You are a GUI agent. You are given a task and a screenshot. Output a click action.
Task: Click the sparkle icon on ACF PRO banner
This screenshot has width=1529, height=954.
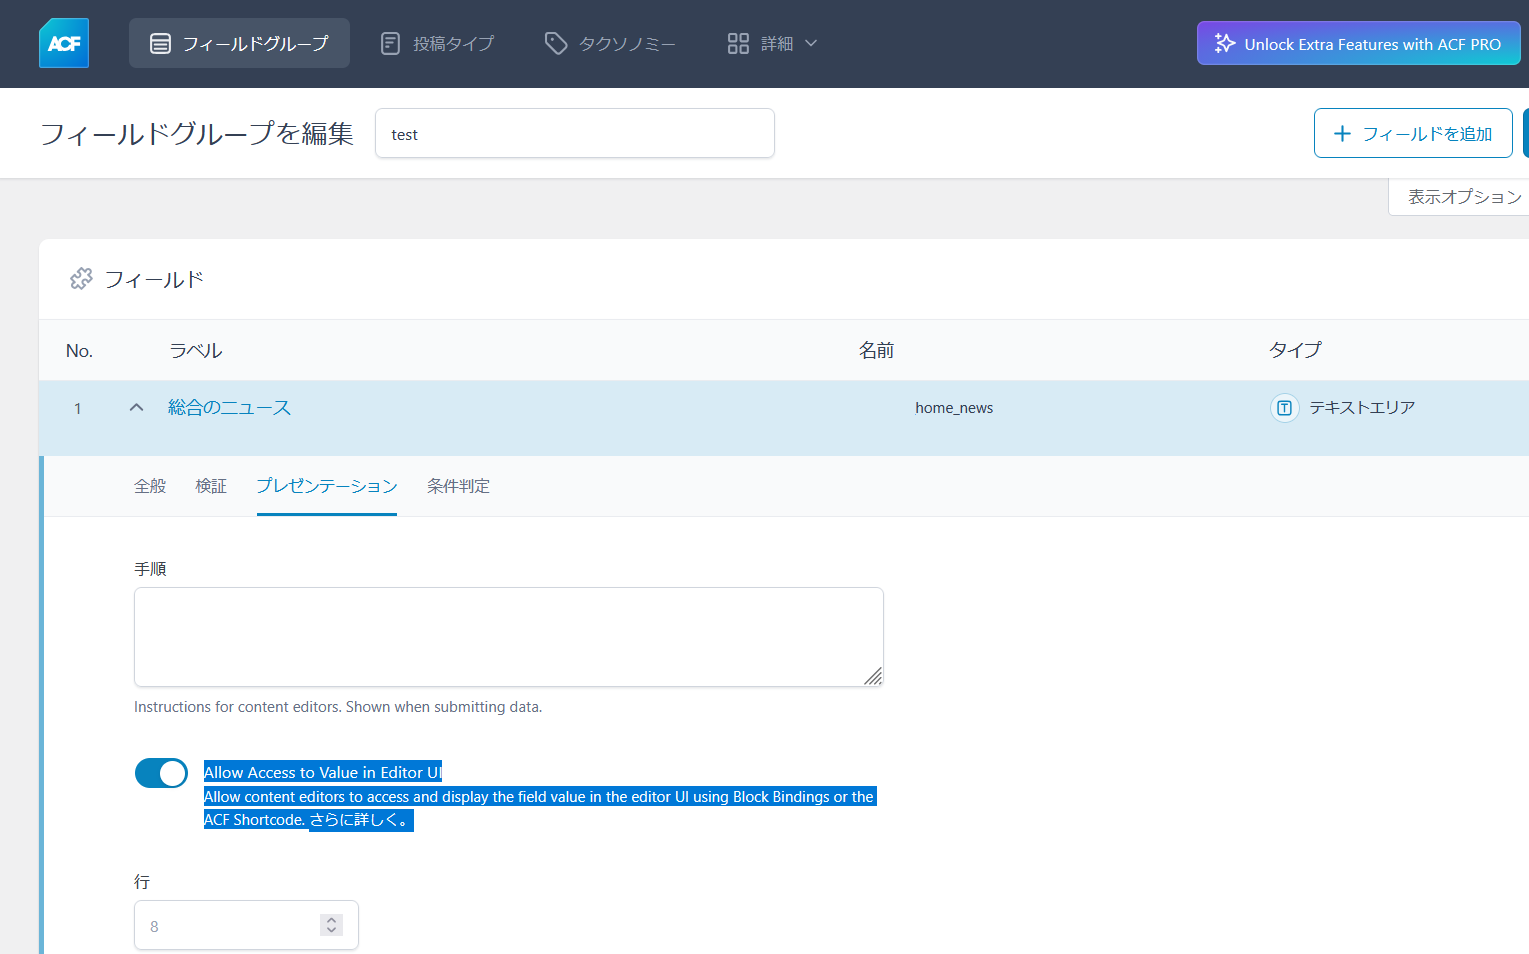click(x=1223, y=43)
